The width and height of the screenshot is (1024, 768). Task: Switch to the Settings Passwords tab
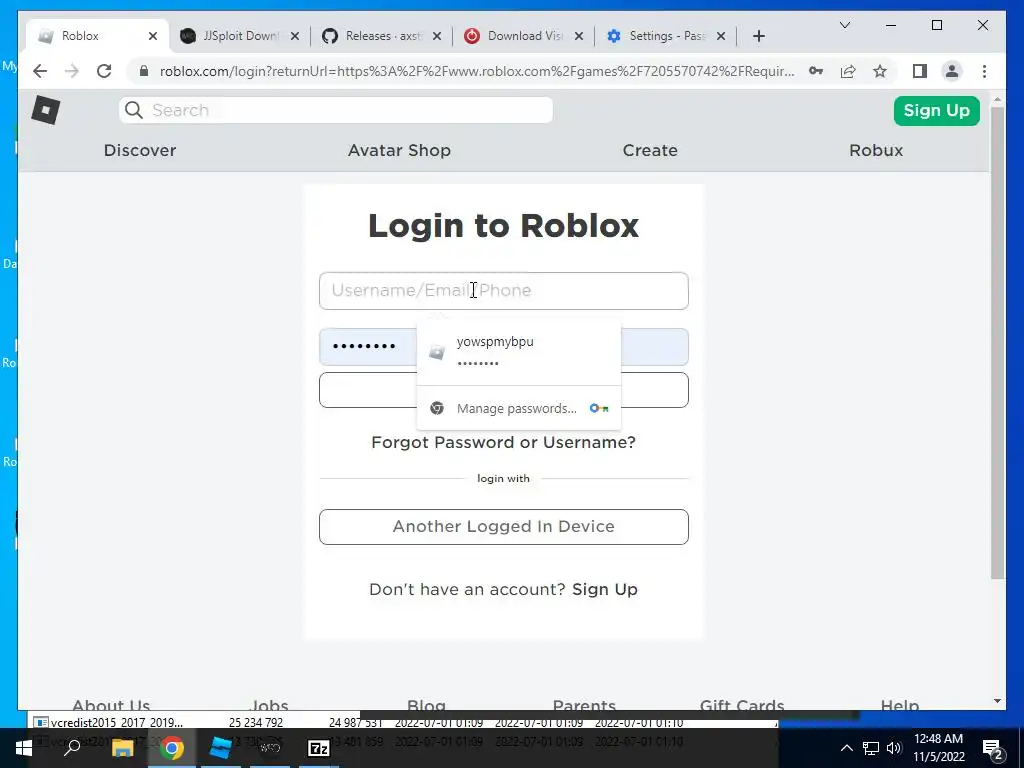666,36
